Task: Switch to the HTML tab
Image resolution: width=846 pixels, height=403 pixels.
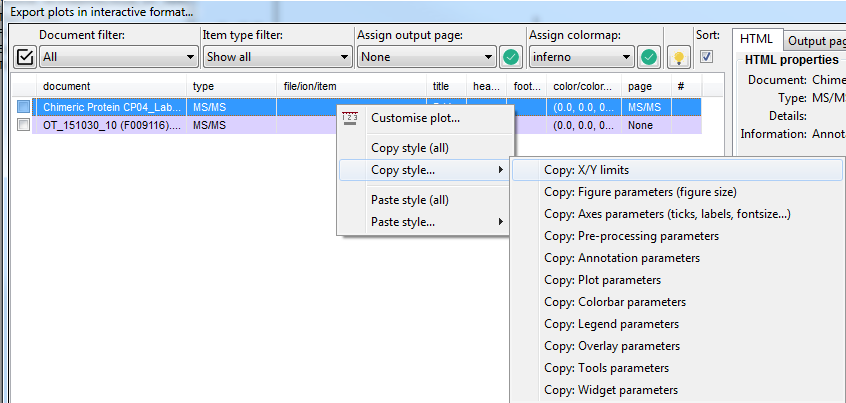Action: (755, 39)
